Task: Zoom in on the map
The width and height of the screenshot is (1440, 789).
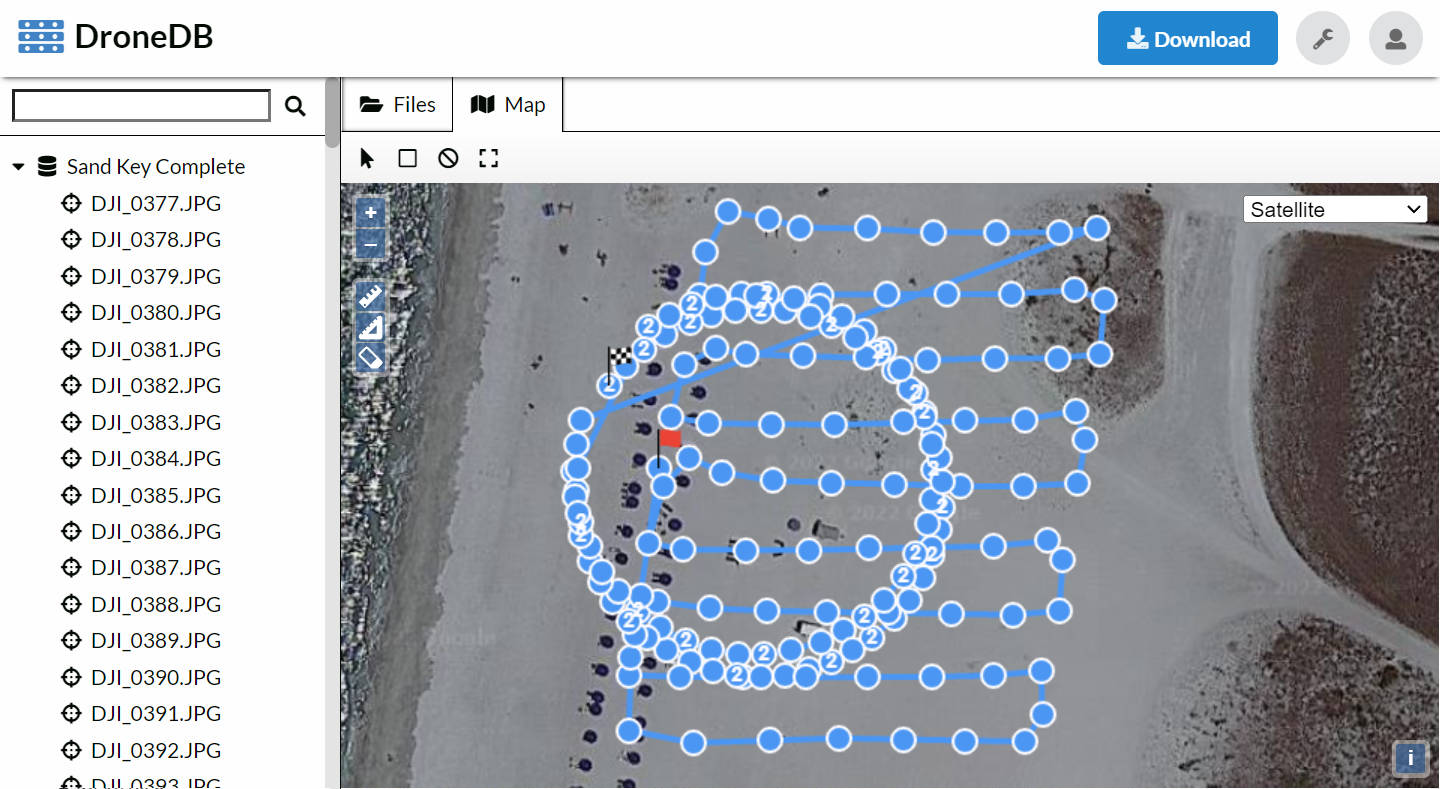Action: pos(371,213)
